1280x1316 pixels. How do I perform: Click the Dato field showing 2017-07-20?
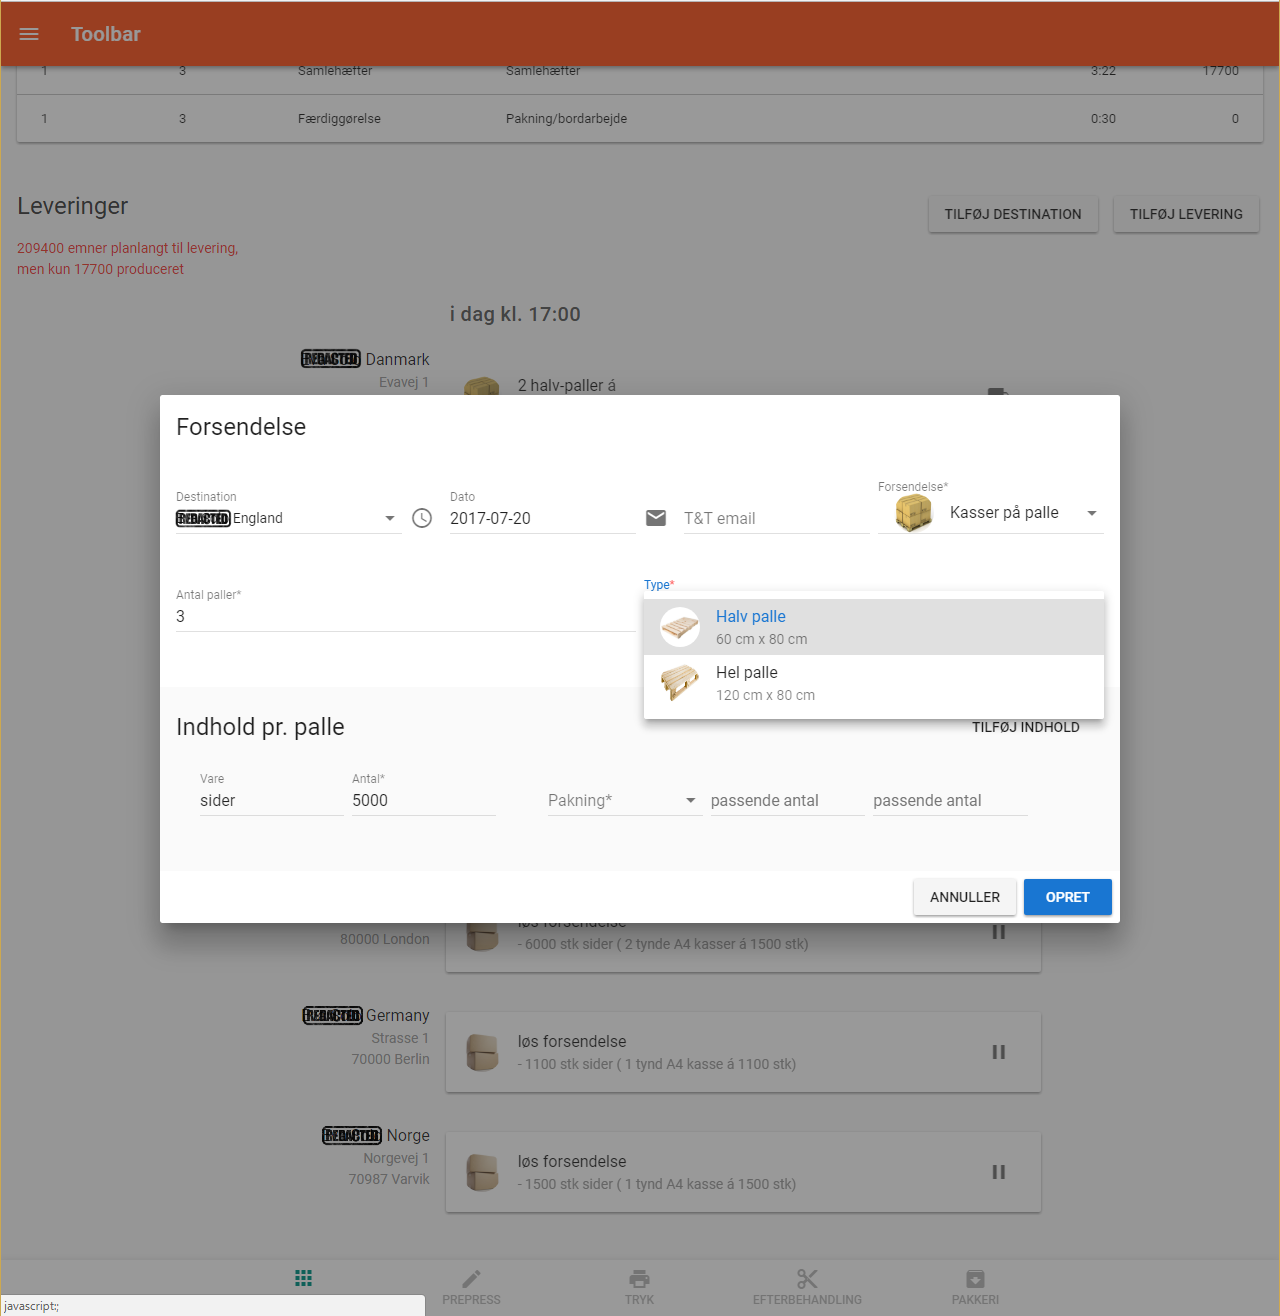click(543, 518)
